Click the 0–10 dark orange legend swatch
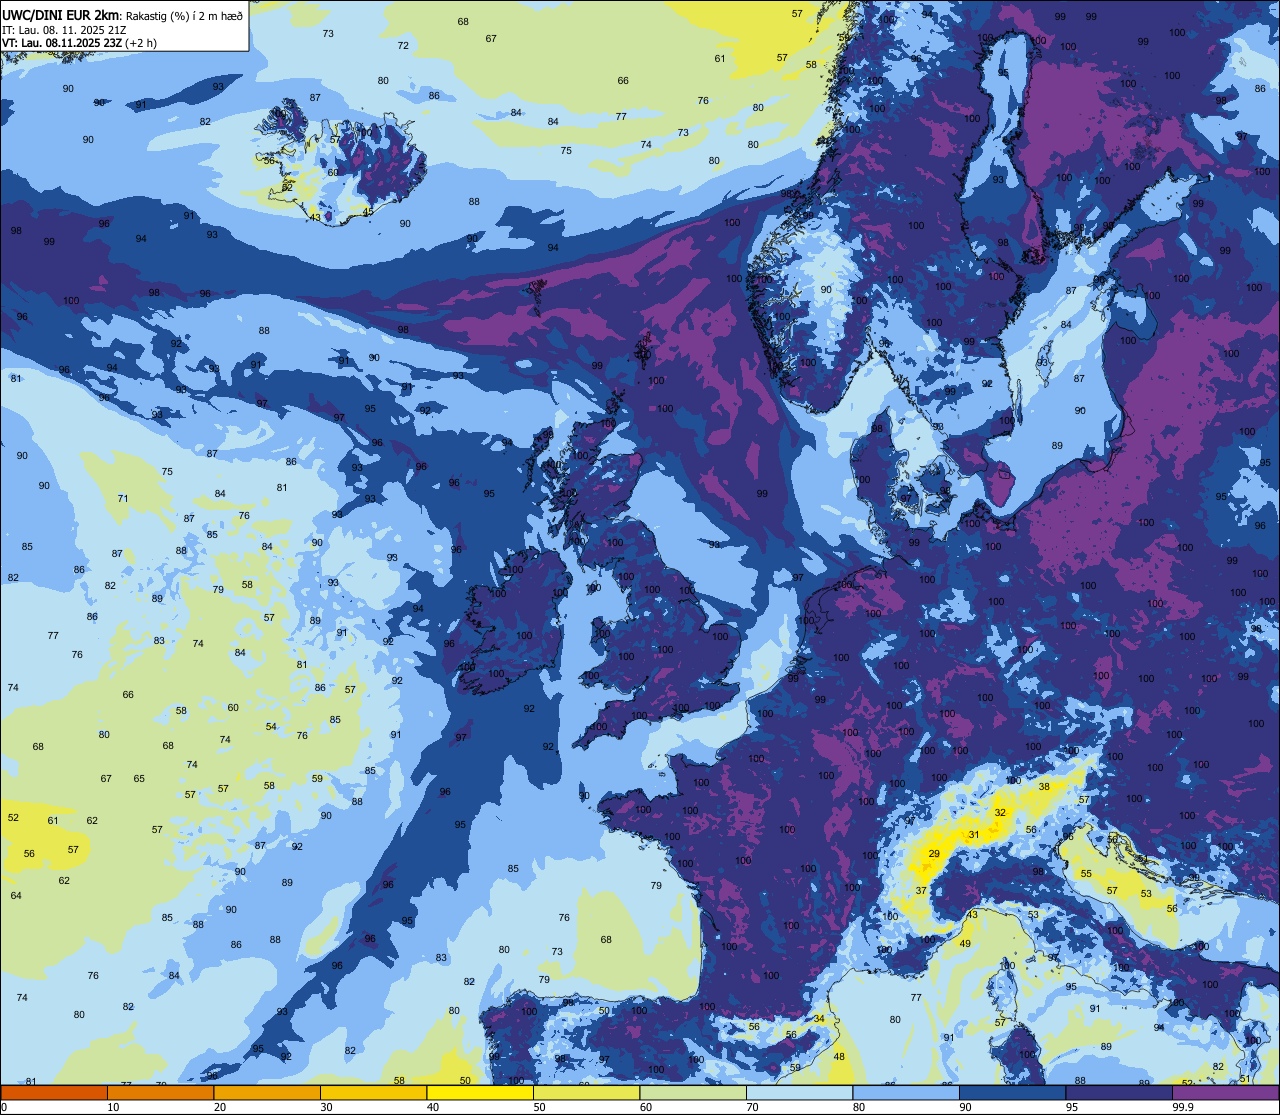The image size is (1280, 1115). pyautogui.click(x=54, y=1092)
